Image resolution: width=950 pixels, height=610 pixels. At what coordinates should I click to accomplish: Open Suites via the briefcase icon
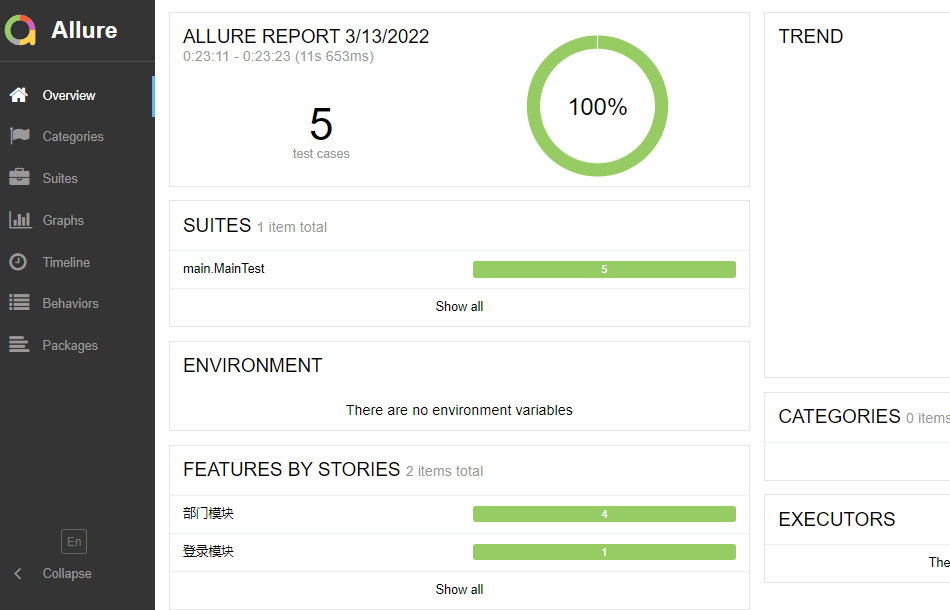click(19, 177)
